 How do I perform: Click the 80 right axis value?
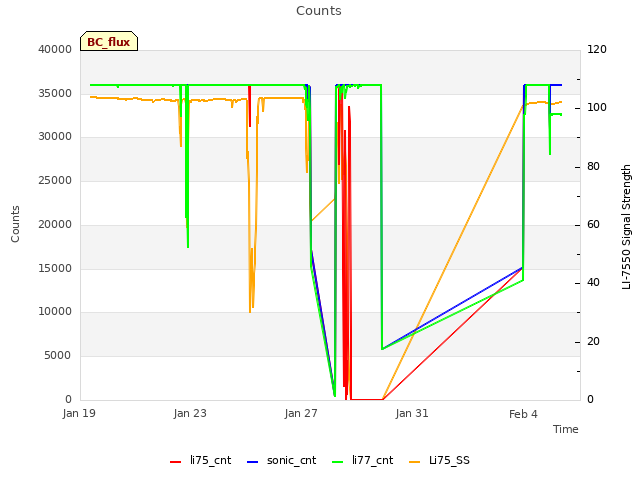point(593,167)
